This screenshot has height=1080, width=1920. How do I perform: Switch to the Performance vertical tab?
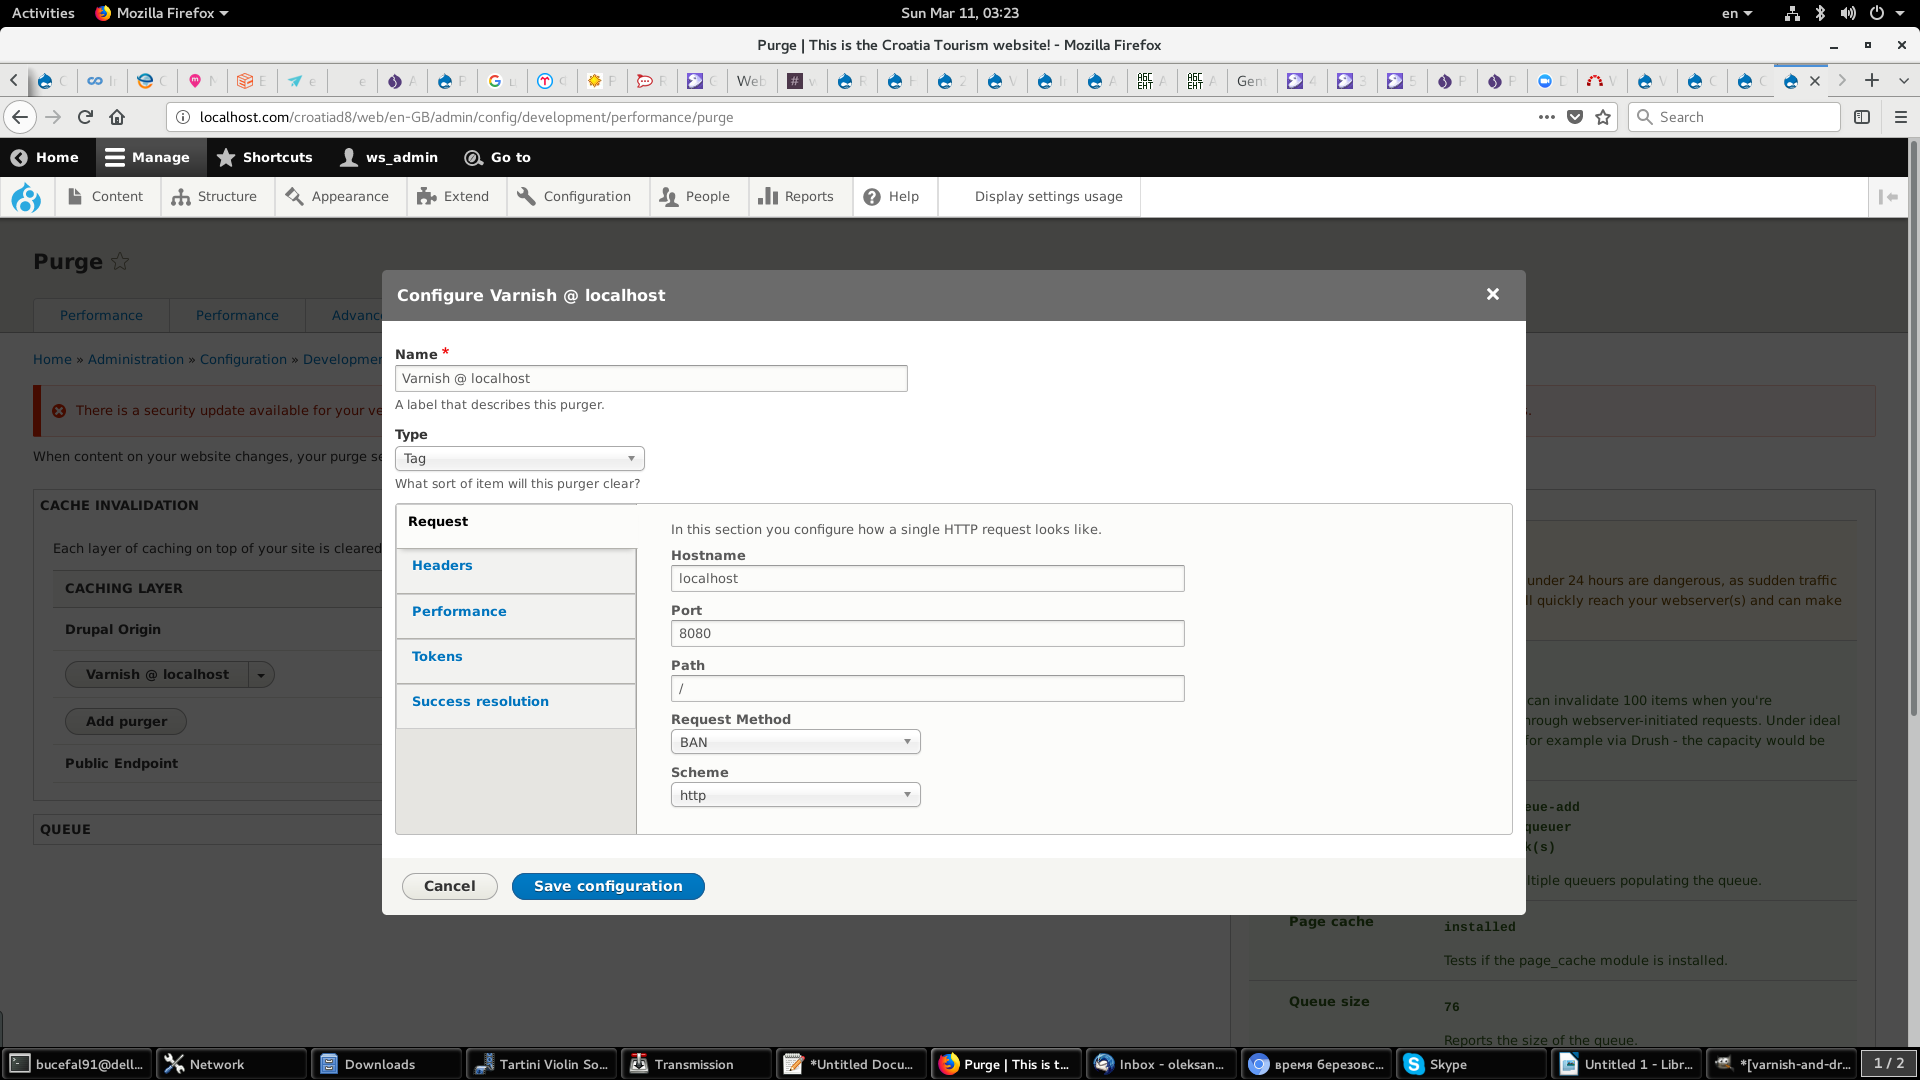pos(516,616)
